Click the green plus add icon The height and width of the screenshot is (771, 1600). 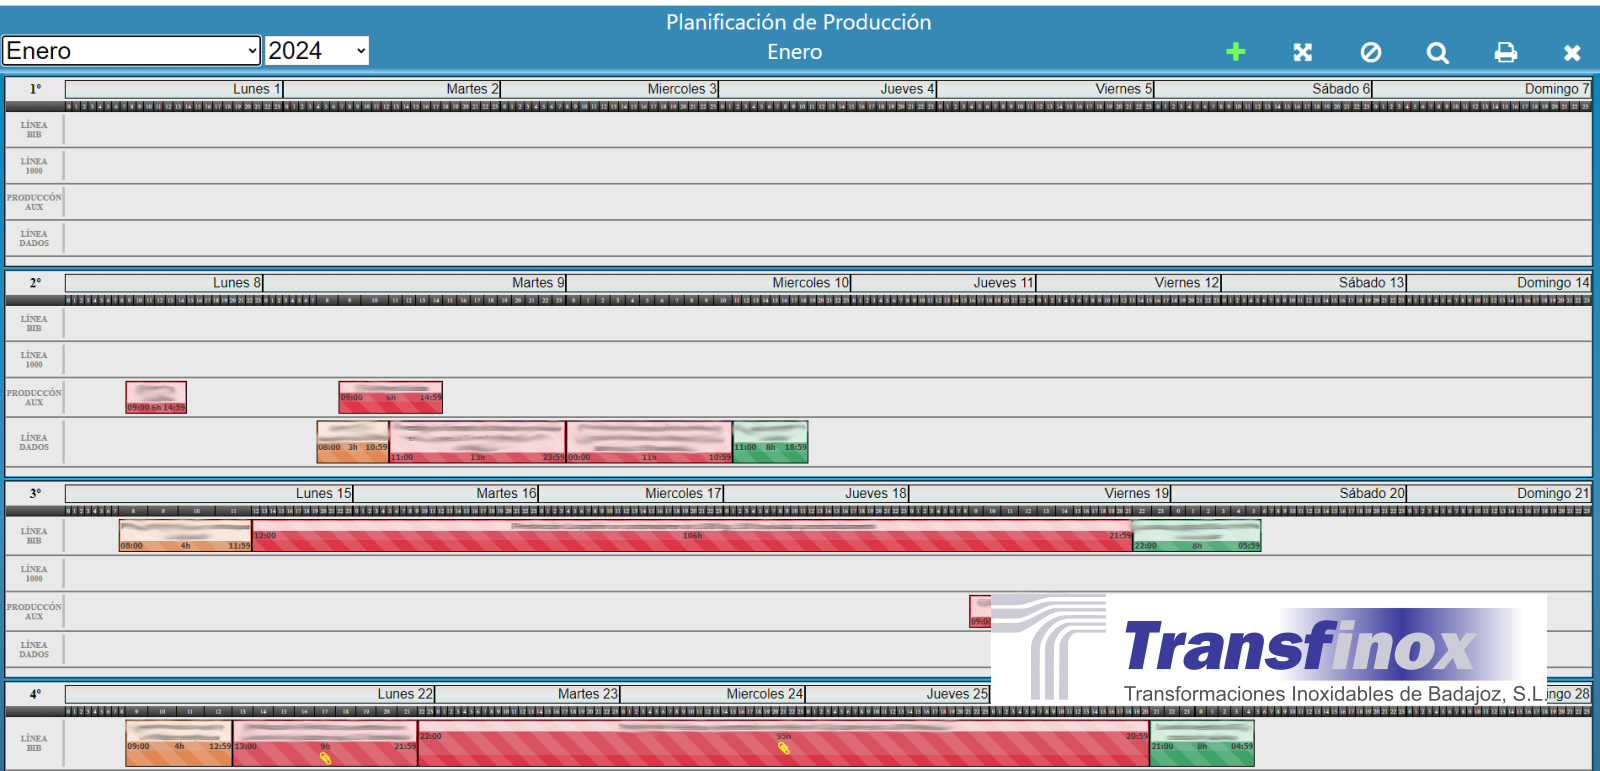click(1236, 52)
